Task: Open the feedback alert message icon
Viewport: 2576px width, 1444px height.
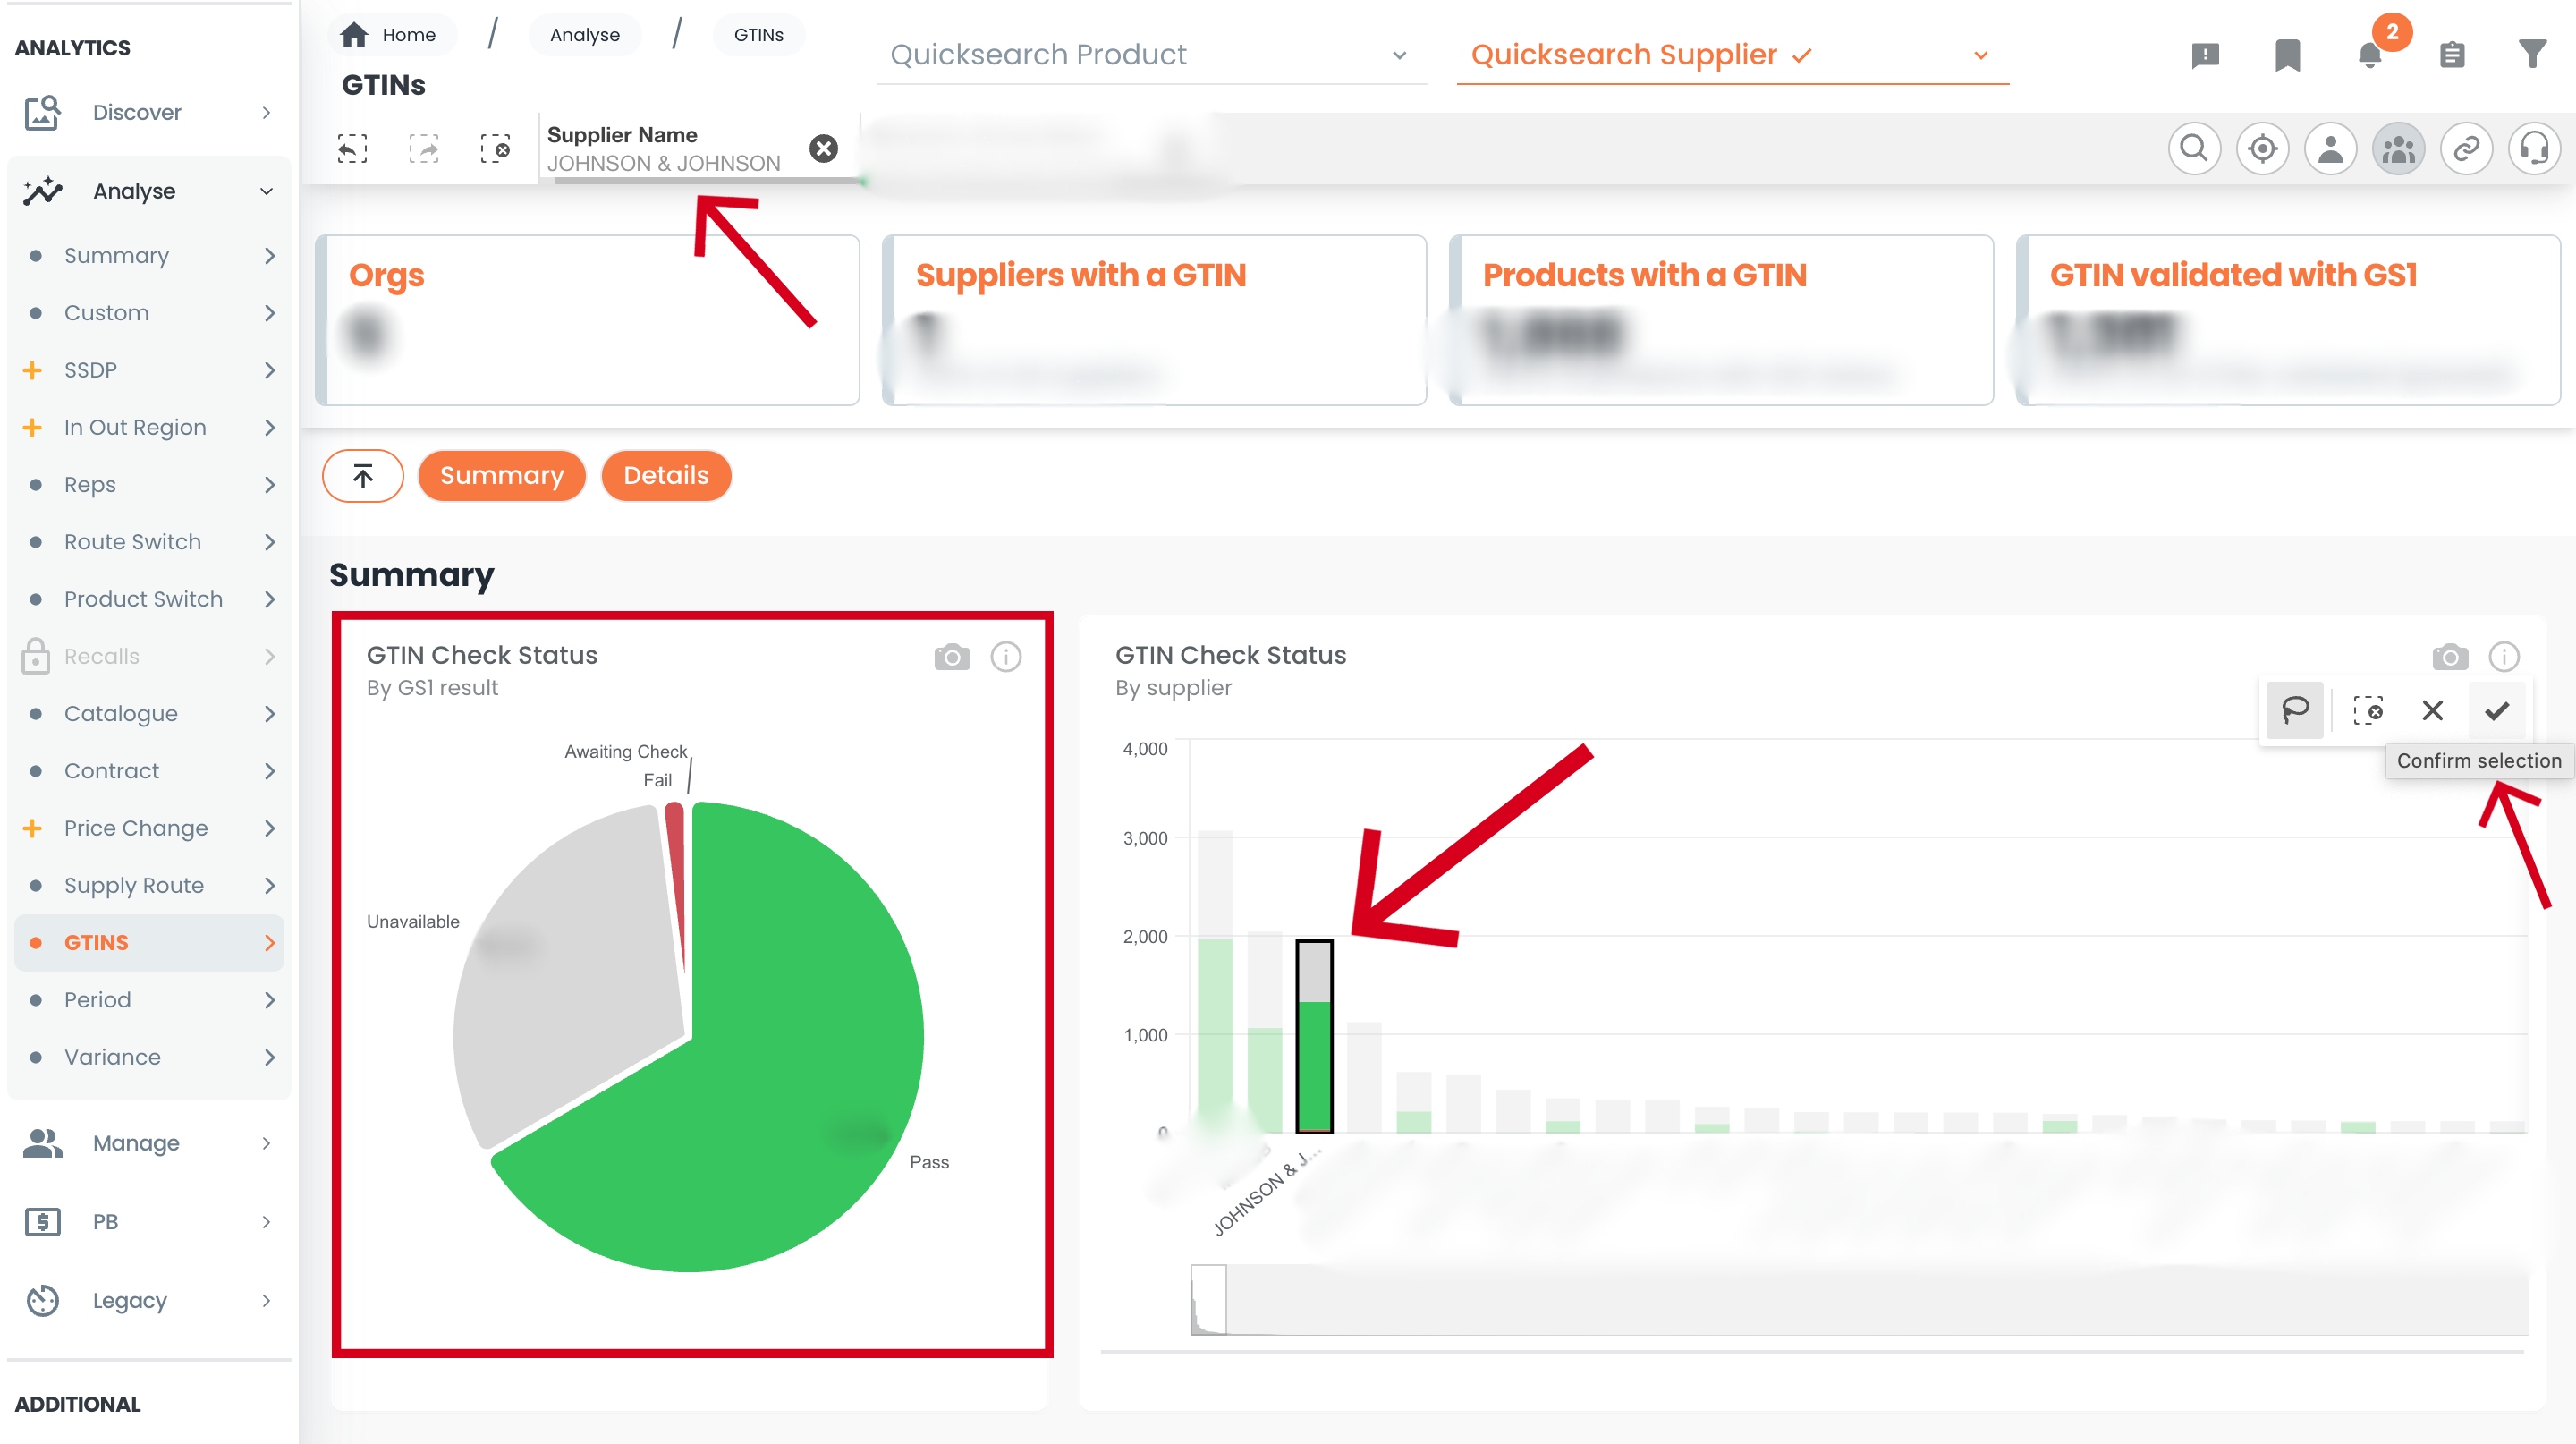Action: [2205, 55]
